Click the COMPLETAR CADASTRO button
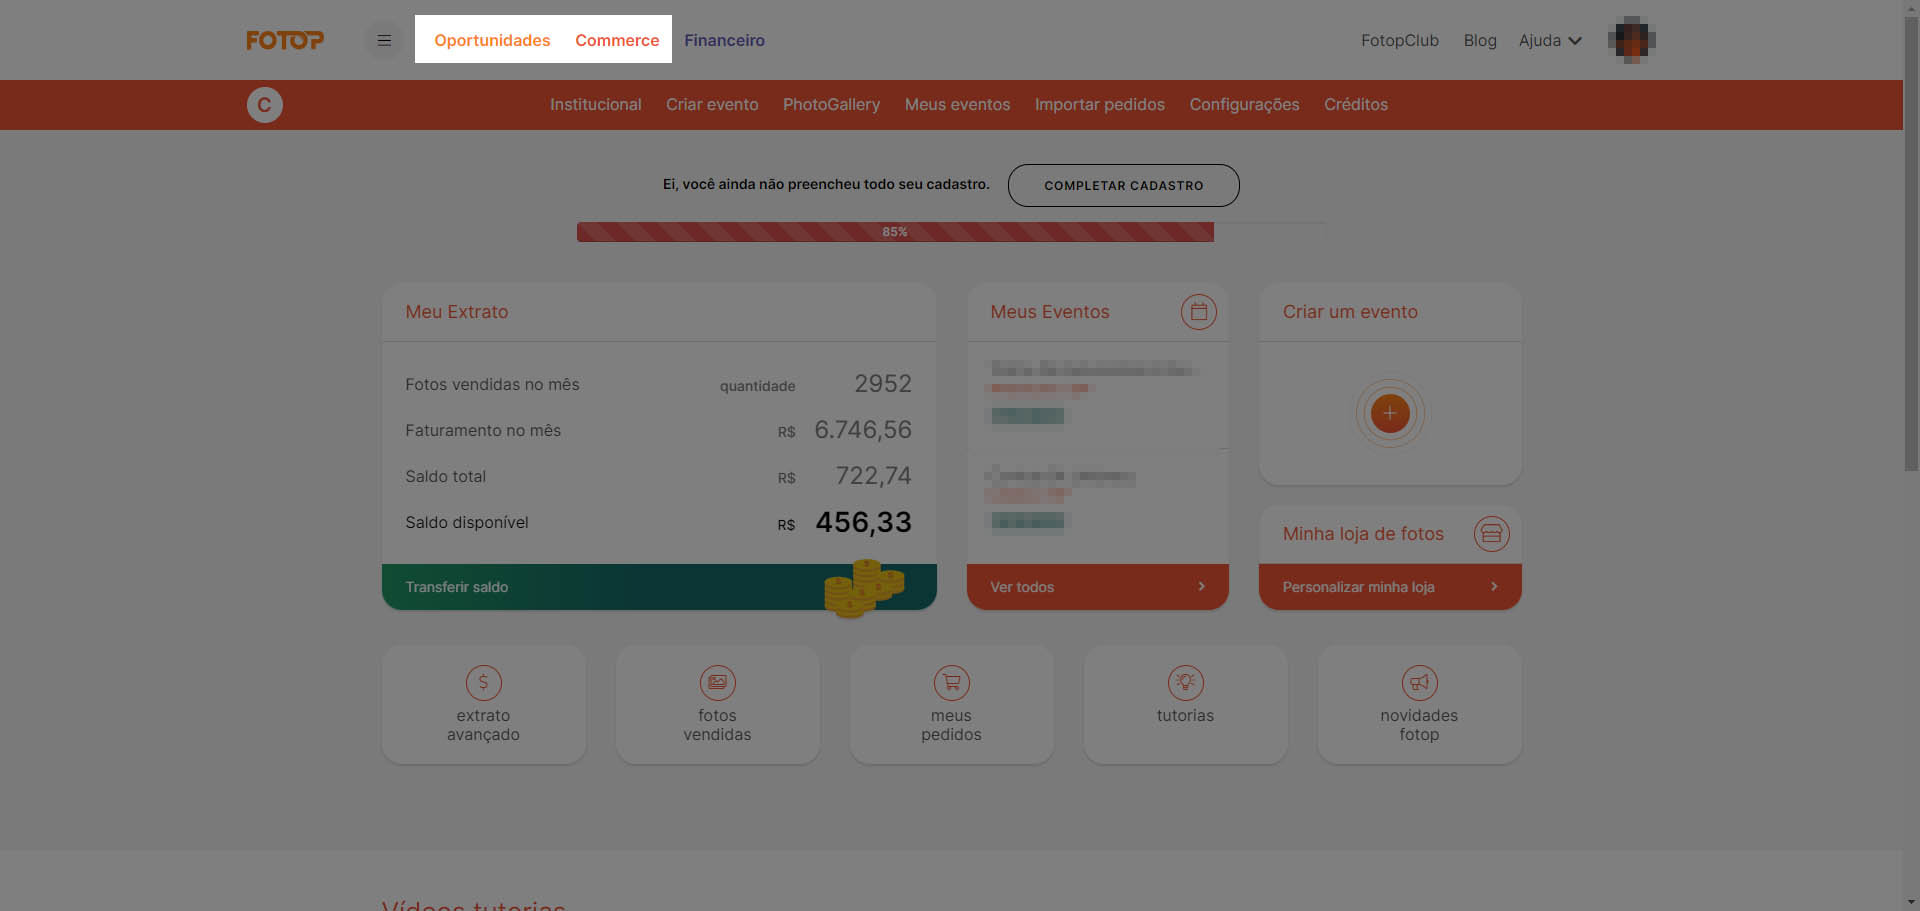The height and width of the screenshot is (911, 1920). [1123, 186]
